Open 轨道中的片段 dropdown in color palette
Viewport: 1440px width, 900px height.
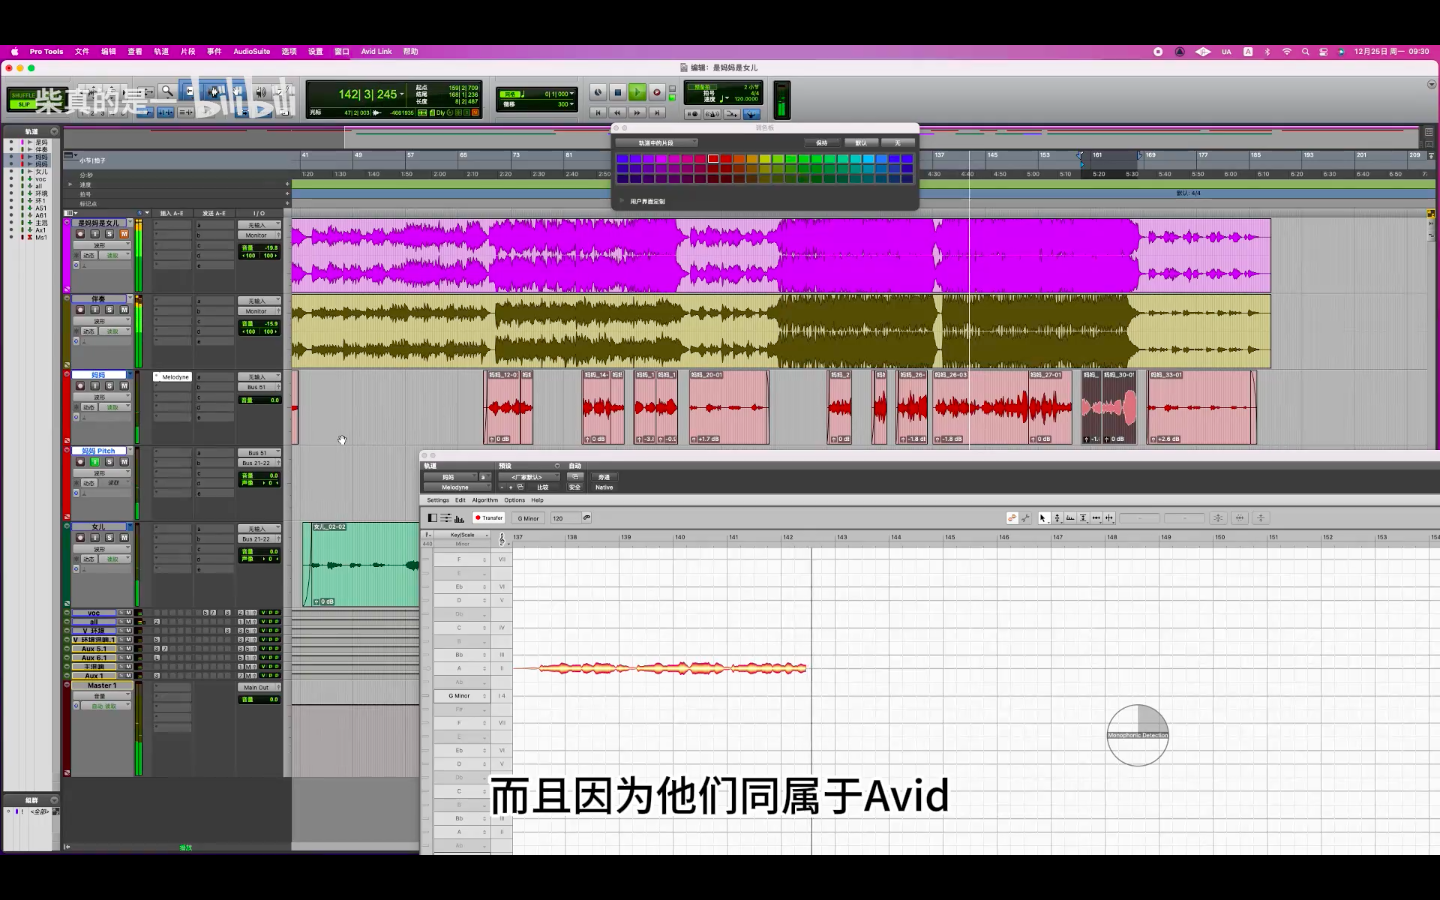(x=656, y=143)
